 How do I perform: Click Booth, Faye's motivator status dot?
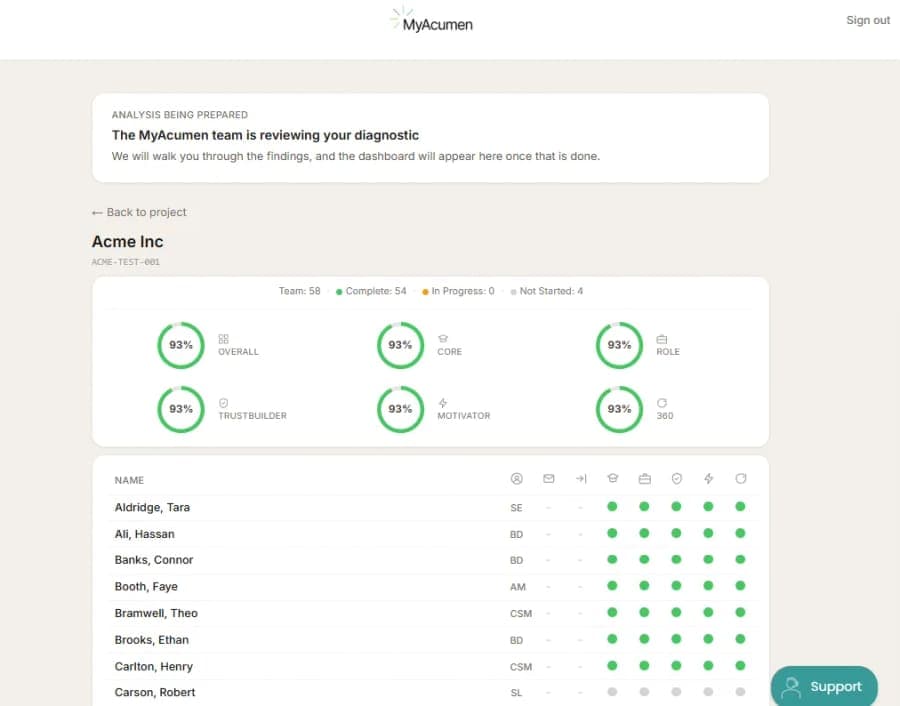tap(708, 585)
